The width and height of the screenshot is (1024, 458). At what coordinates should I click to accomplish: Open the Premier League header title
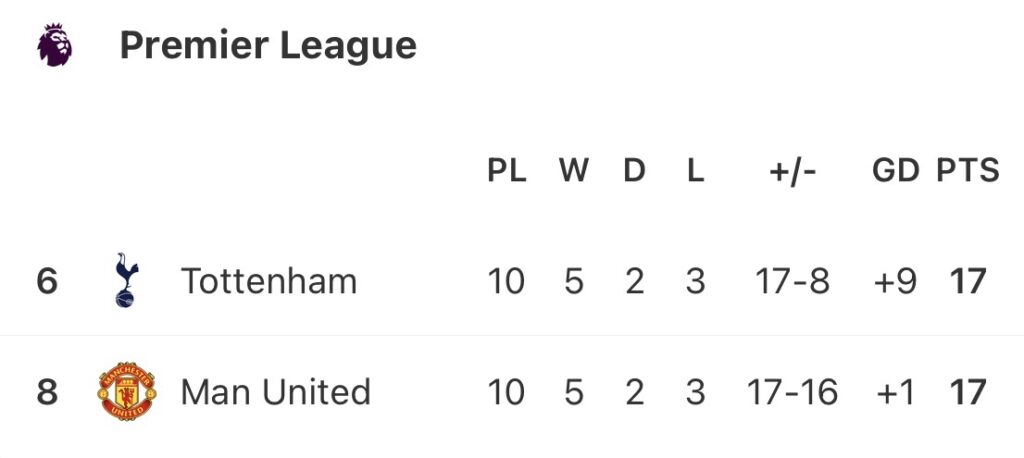pos(268,46)
